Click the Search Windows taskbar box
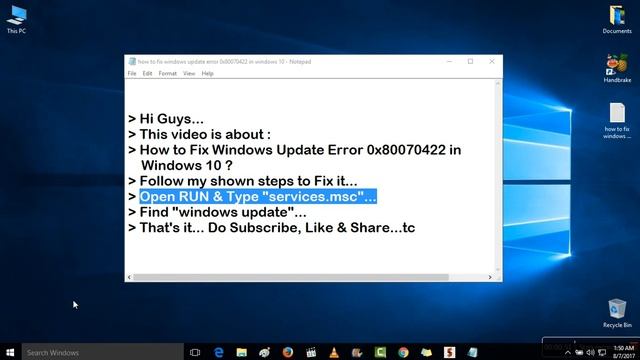The height and width of the screenshot is (360, 640). click(102, 352)
